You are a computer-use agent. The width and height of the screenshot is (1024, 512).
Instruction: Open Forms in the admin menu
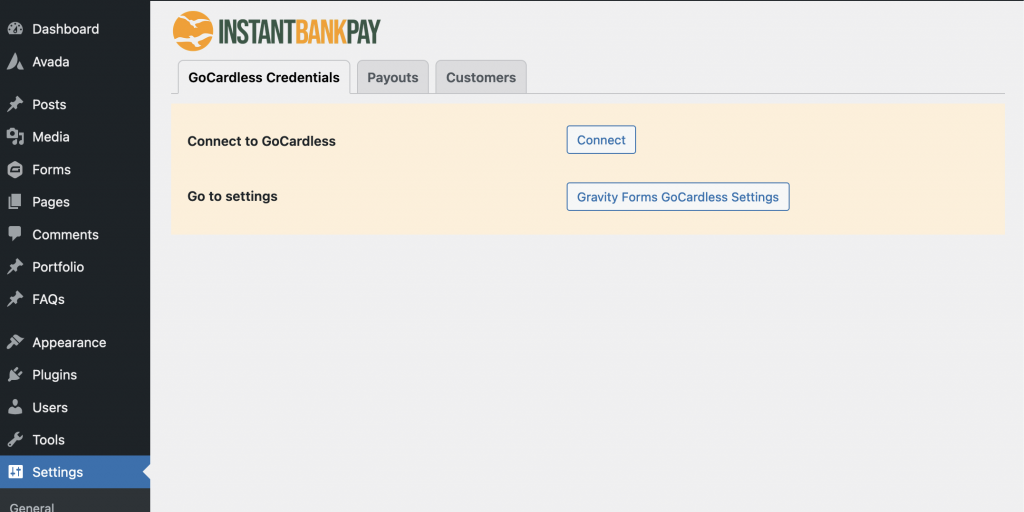tap(75, 170)
